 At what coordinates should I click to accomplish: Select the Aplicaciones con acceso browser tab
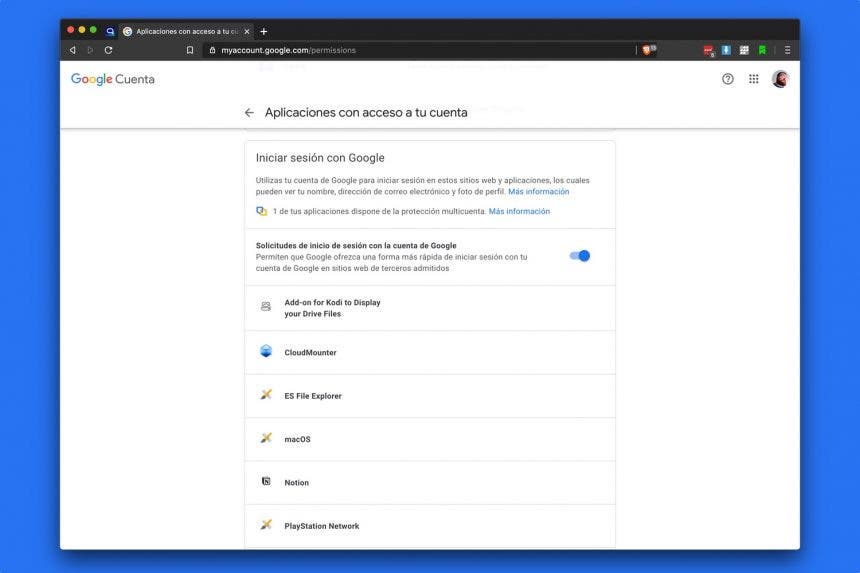(x=185, y=31)
